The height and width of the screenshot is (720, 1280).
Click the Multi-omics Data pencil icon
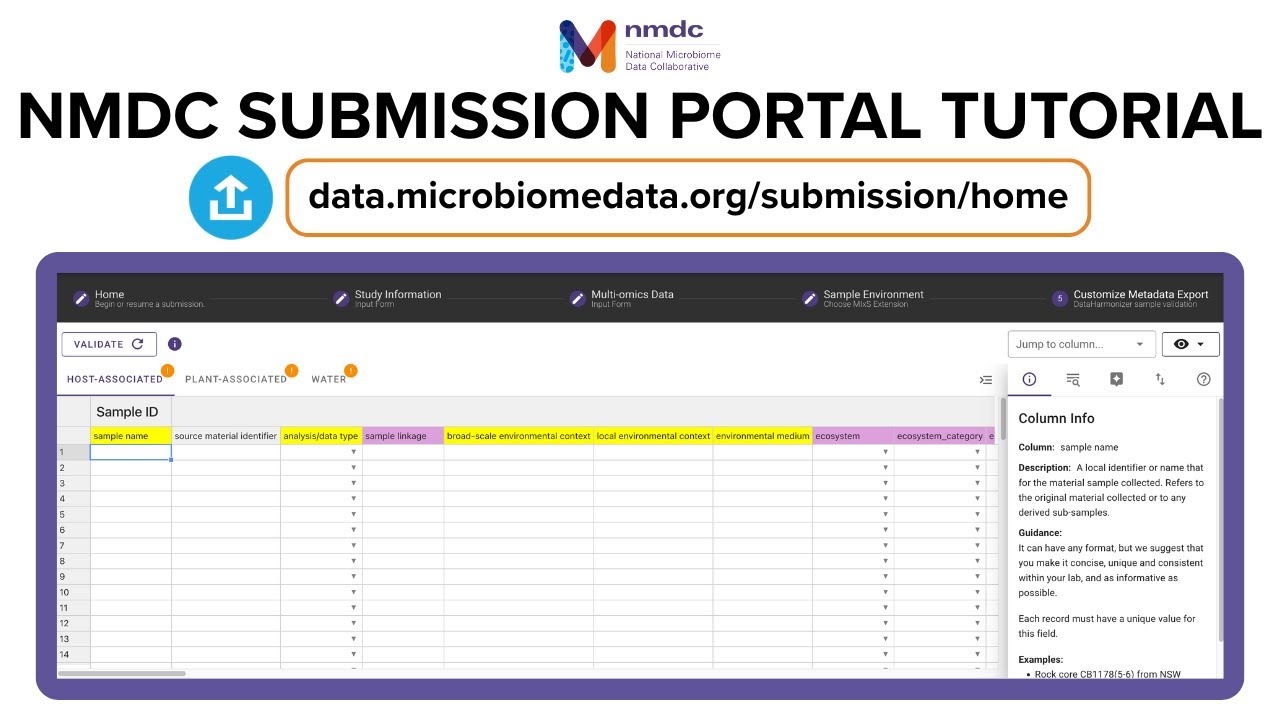[577, 298]
